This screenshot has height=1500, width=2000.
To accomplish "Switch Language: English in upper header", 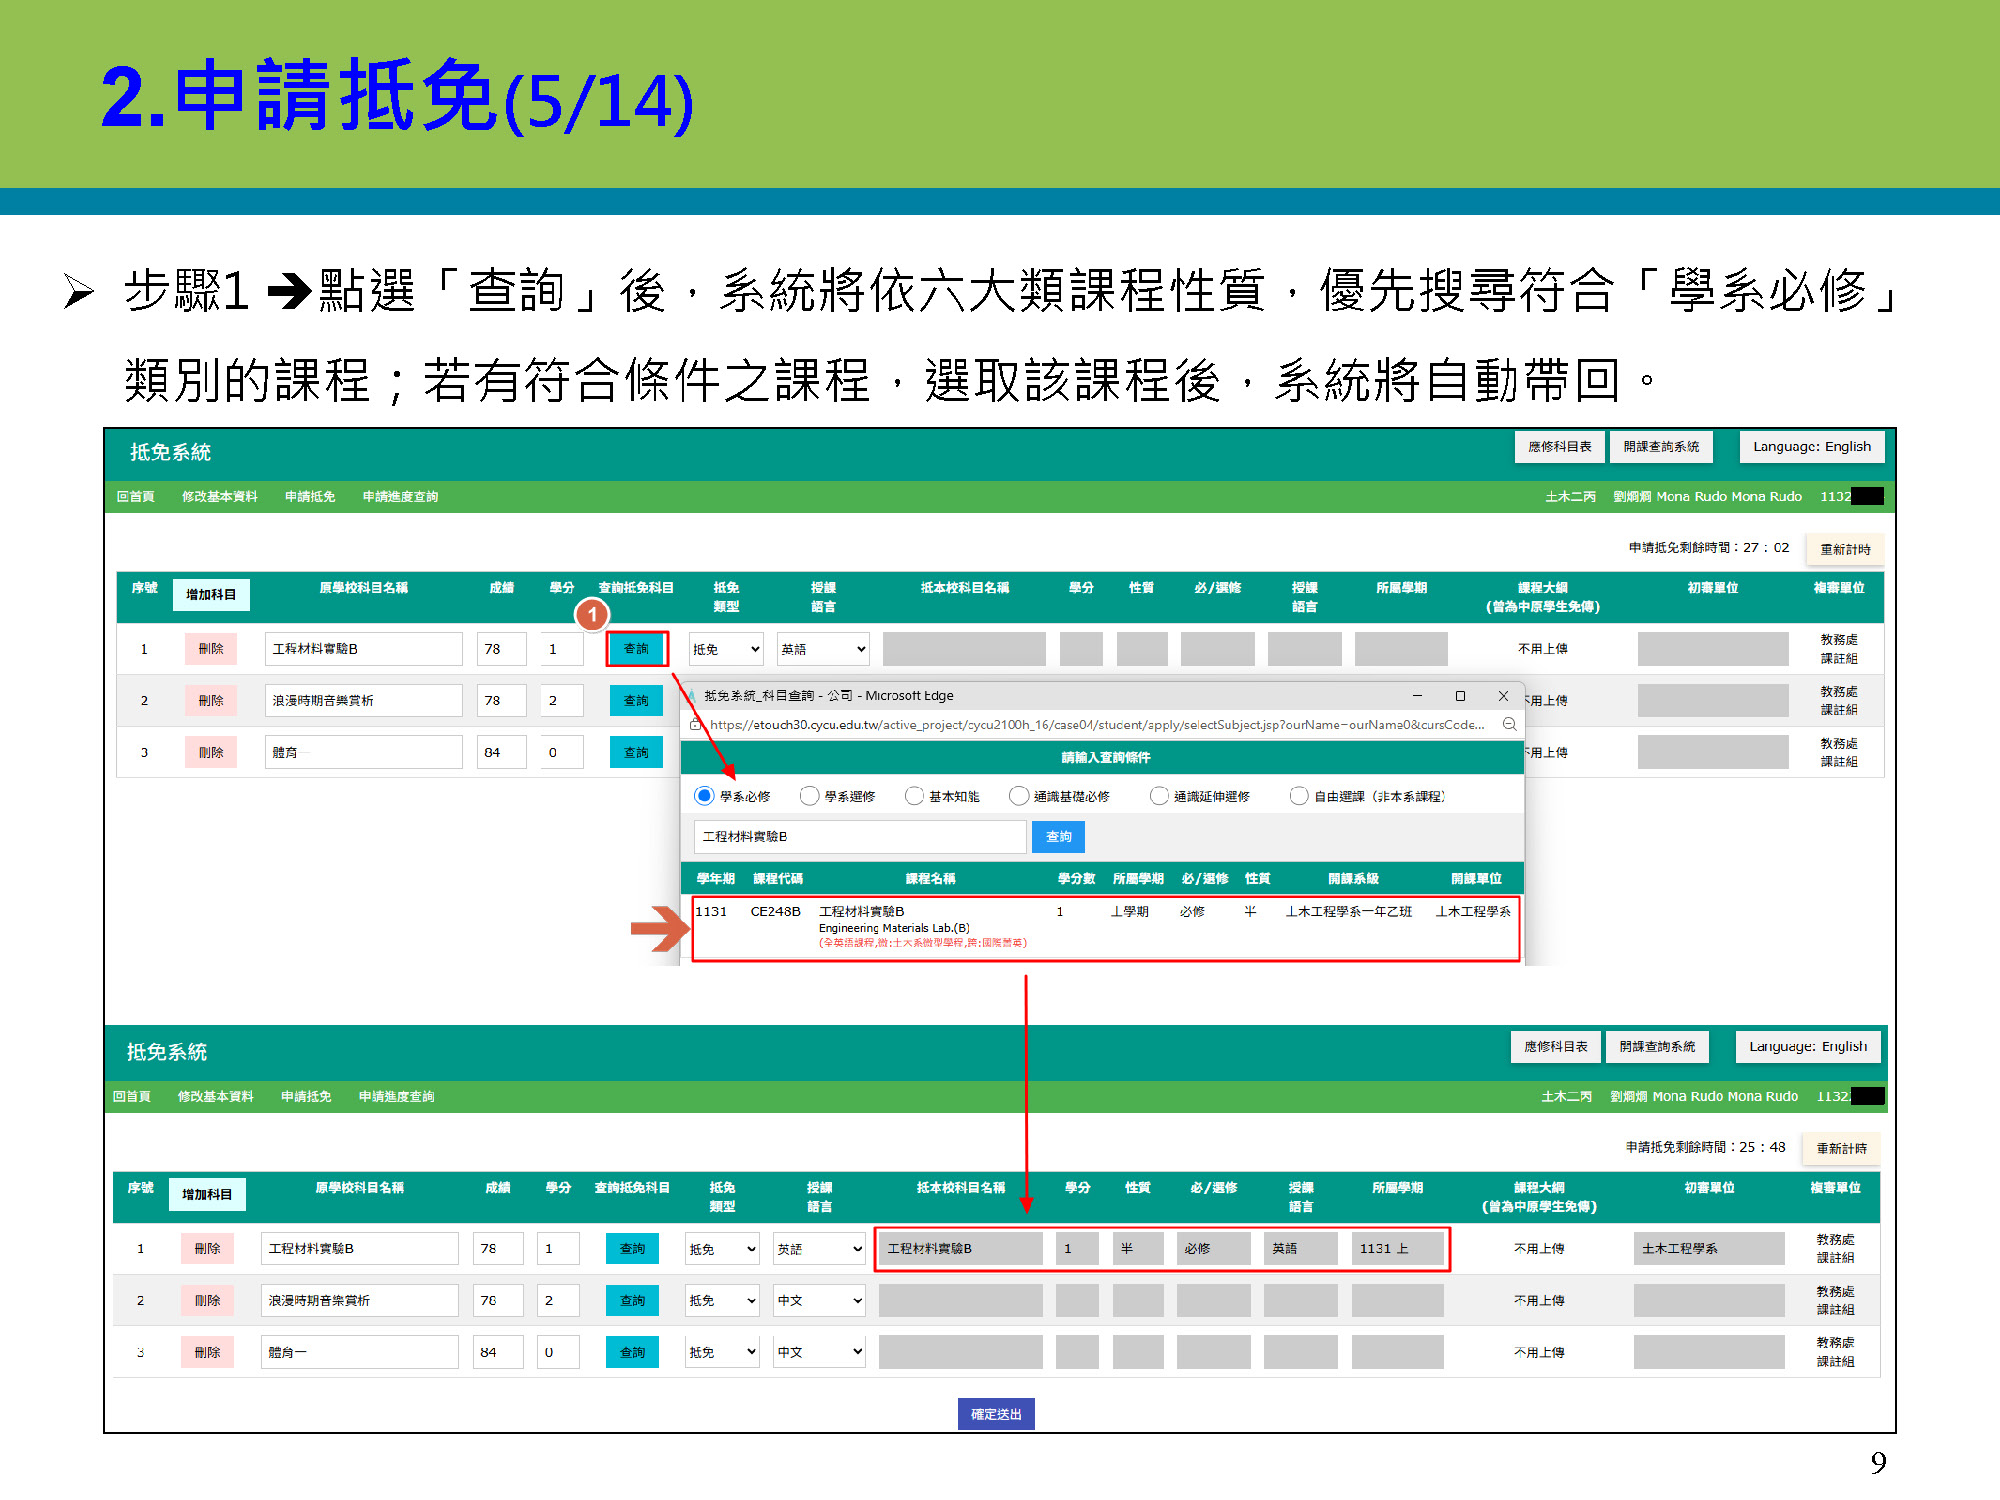I will pyautogui.click(x=1811, y=447).
